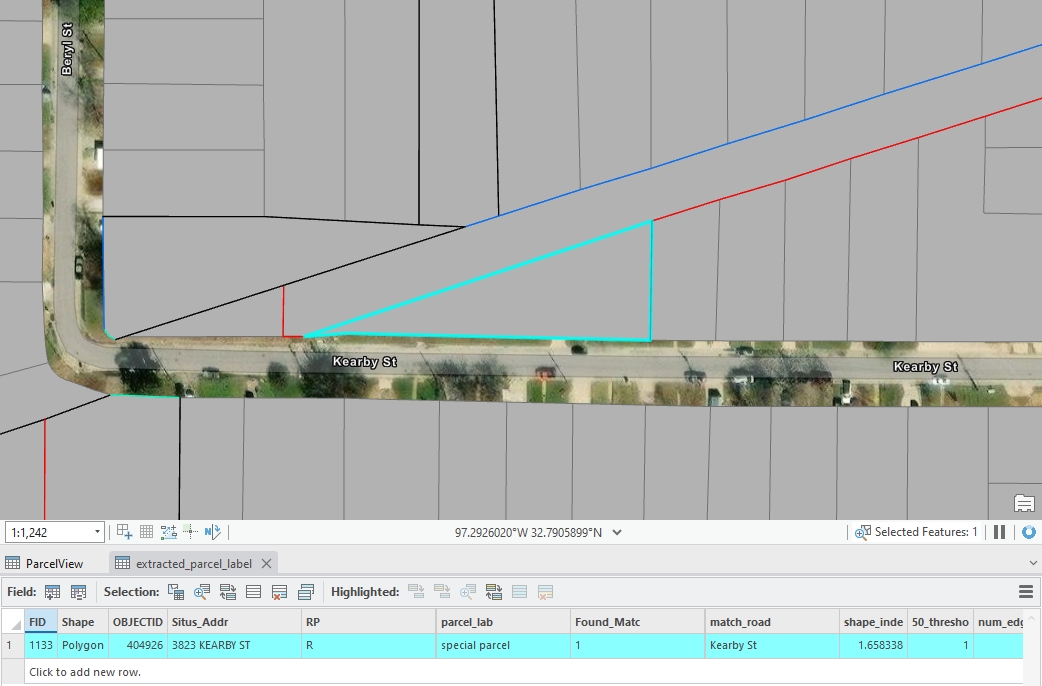Expand the coordinate display format dropdown
Image resolution: width=1042 pixels, height=686 pixels.
coord(617,533)
